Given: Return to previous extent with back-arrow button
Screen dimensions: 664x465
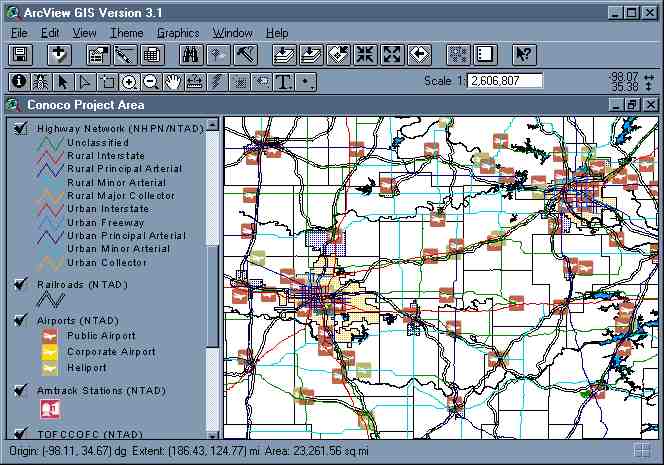Looking at the screenshot, I should coord(420,55).
